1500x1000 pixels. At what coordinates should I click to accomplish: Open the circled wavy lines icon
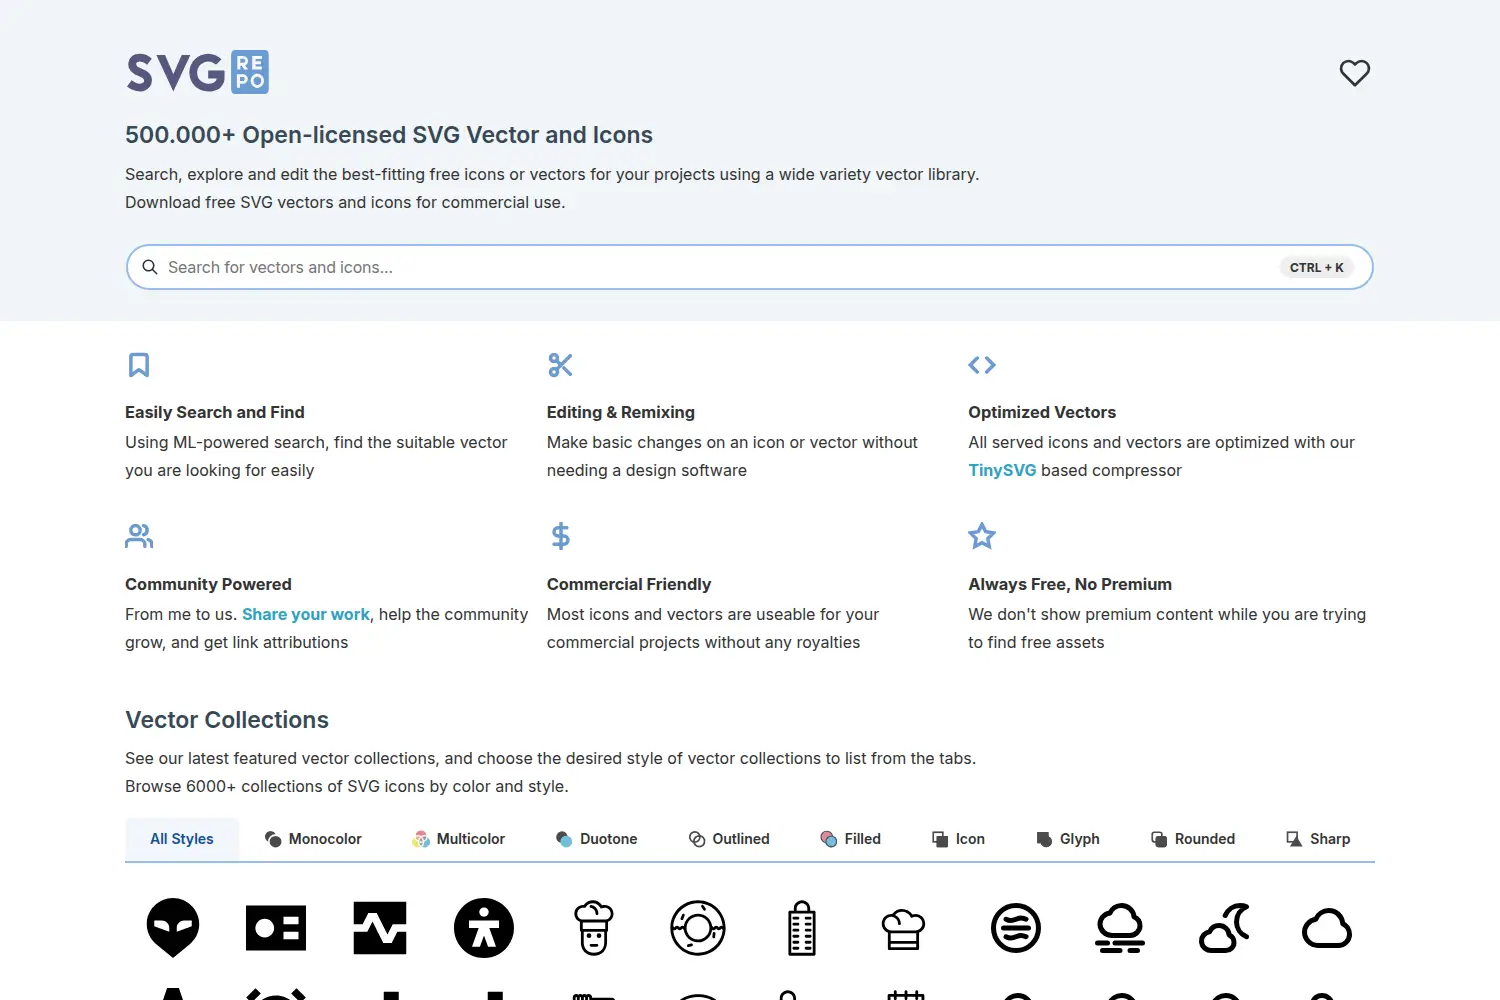pyautogui.click(x=1016, y=928)
